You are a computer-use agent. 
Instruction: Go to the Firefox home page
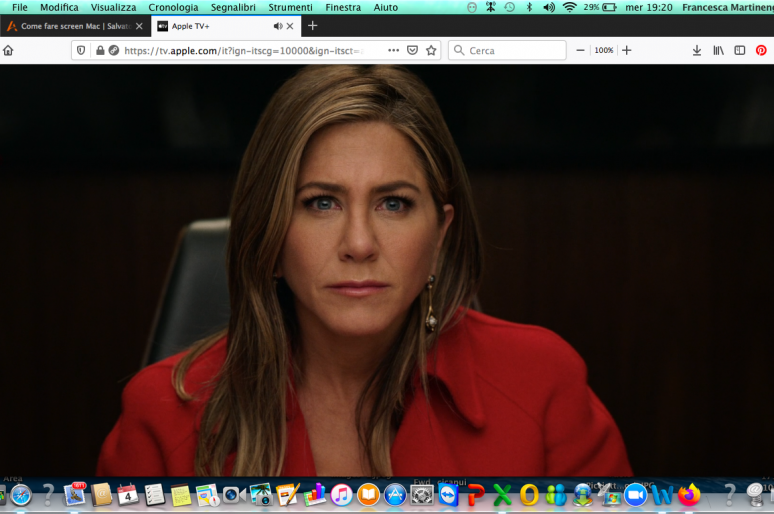pos(8,50)
